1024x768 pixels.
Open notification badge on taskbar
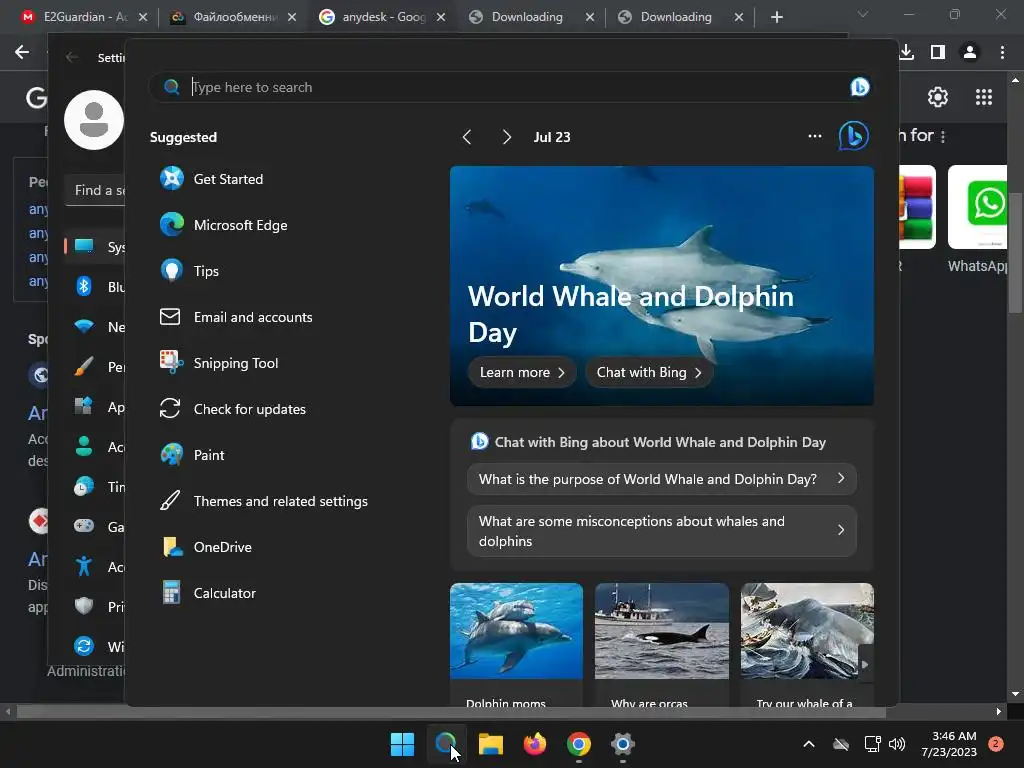click(x=996, y=744)
